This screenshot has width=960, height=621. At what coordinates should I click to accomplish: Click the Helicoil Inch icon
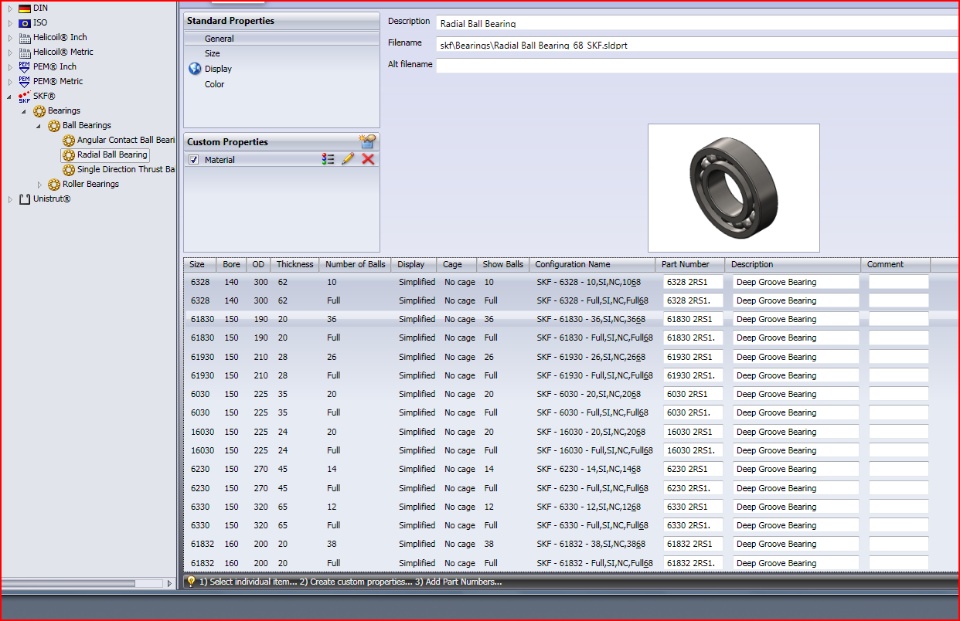[24, 37]
